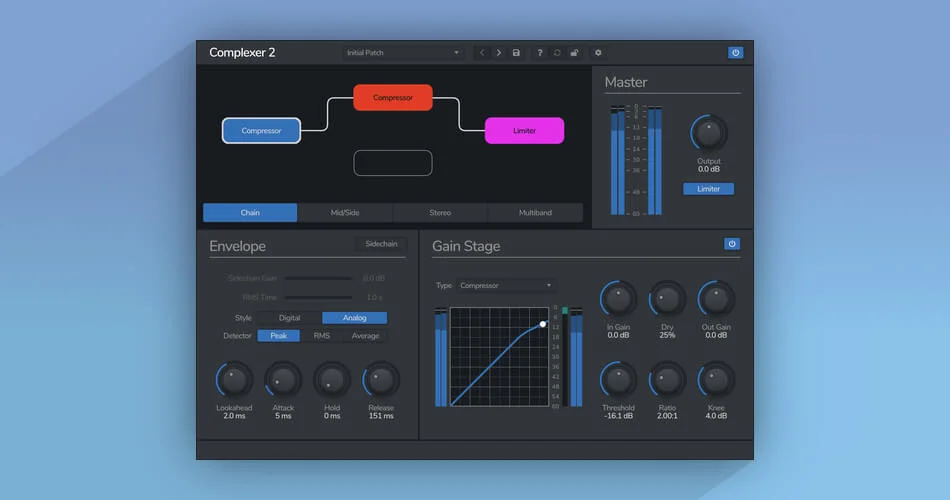The image size is (950, 500).
Task: Click the Sidechain Gain slider
Action: [x=318, y=278]
